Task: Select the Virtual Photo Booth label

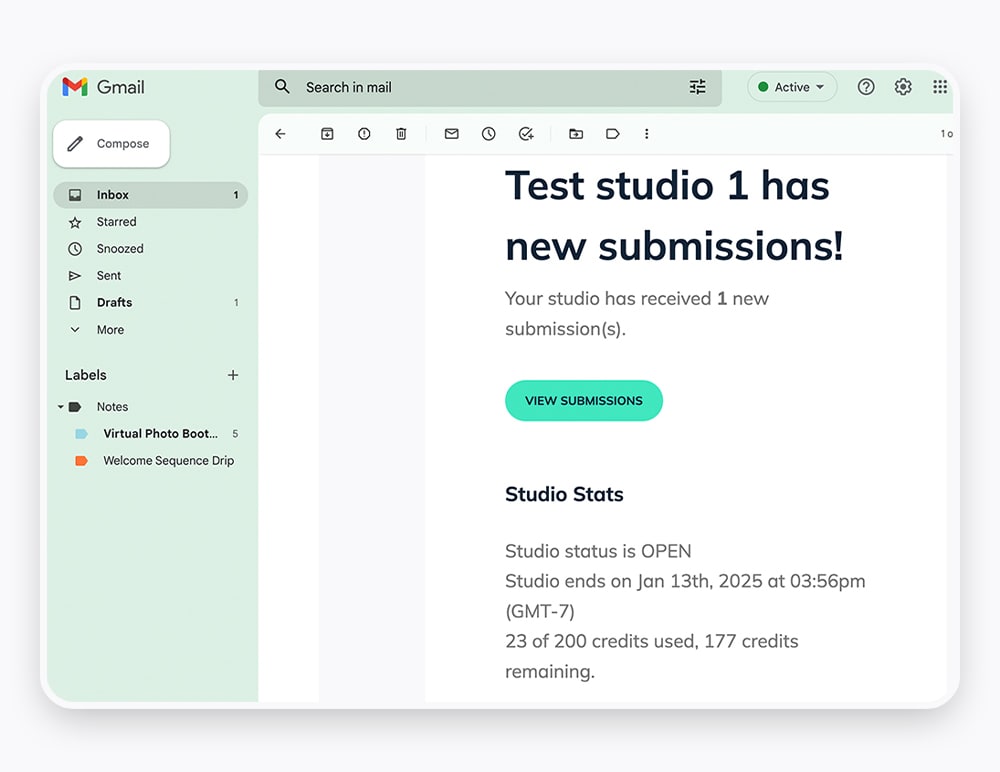Action: (x=159, y=434)
